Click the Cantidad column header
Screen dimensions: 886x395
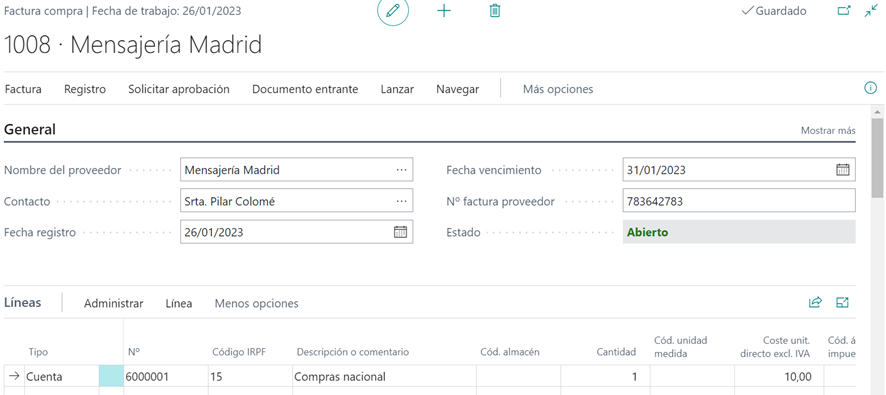(x=616, y=352)
